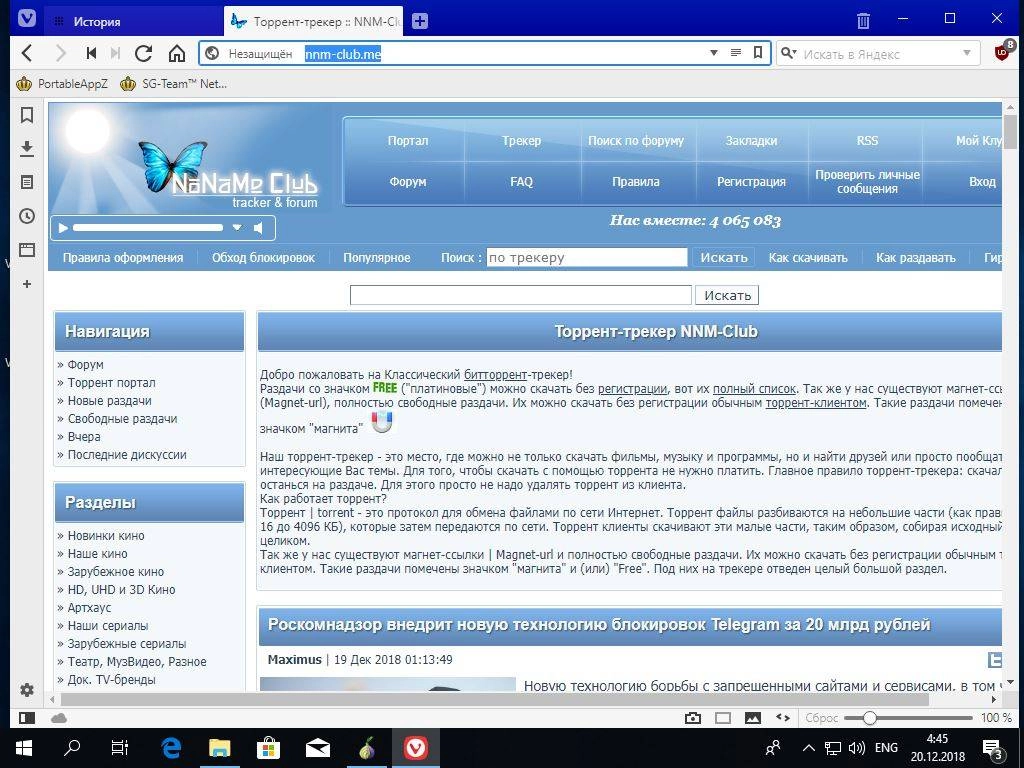Open page actions code icon
The image size is (1024, 768).
tap(782, 717)
